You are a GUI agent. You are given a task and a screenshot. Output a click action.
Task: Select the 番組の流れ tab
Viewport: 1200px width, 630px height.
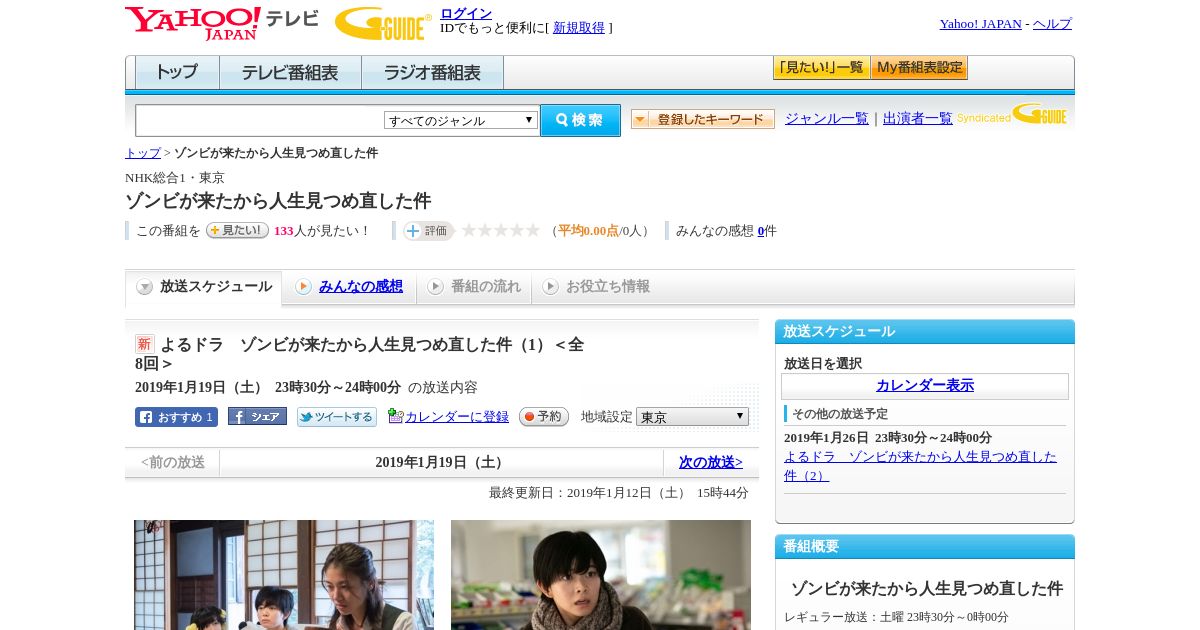point(474,287)
